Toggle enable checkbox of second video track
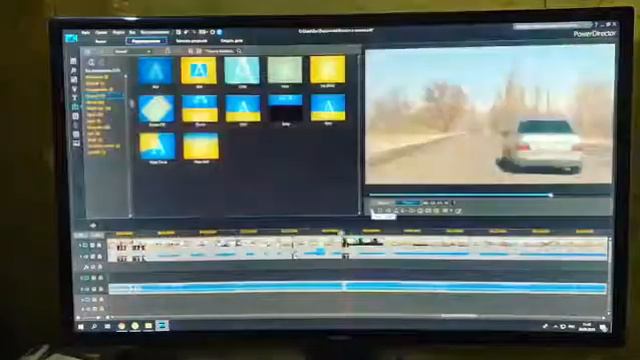 coord(93,278)
